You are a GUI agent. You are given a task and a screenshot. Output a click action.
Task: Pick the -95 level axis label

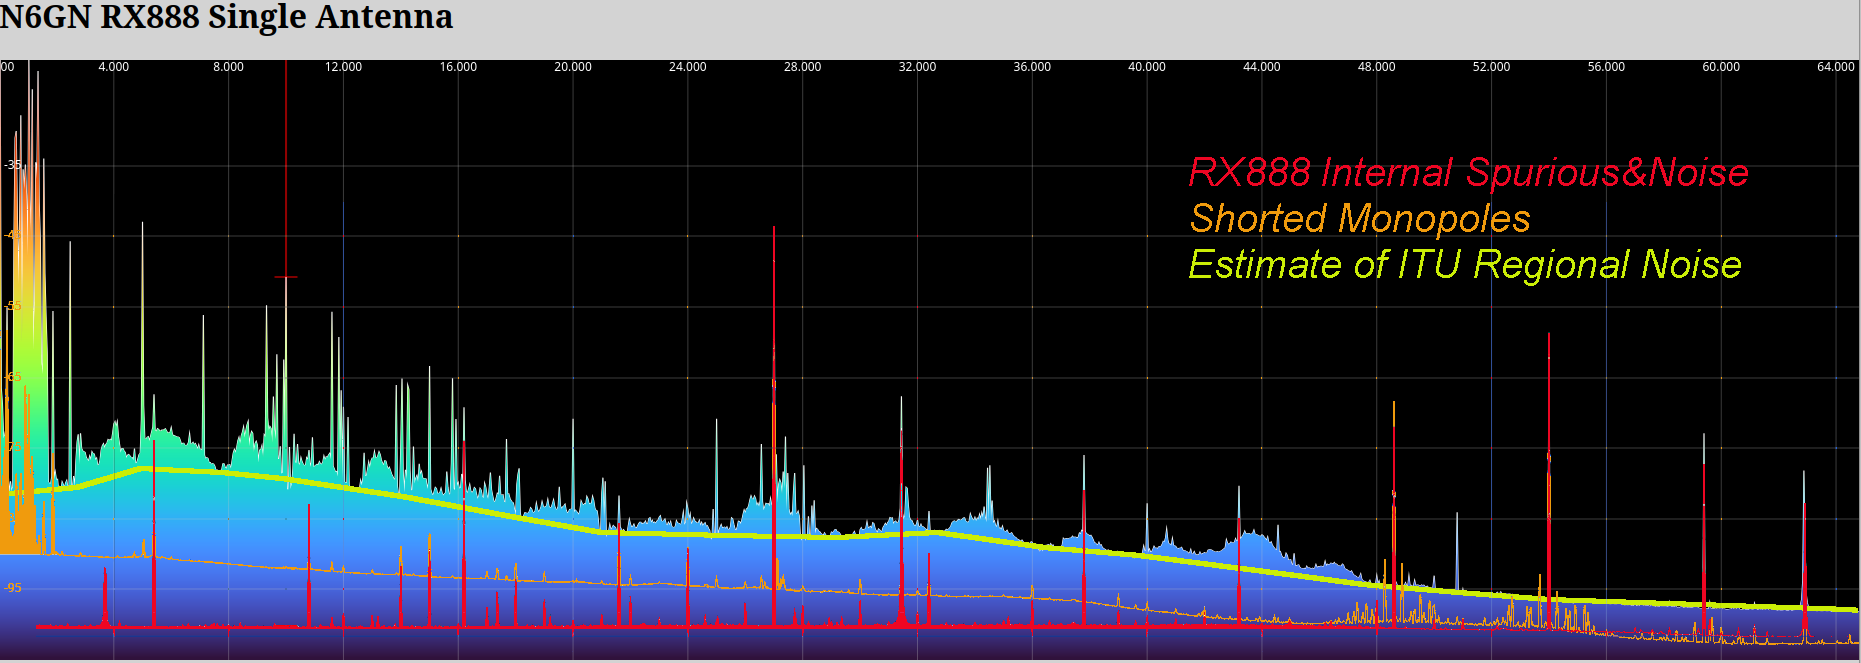coord(13,588)
